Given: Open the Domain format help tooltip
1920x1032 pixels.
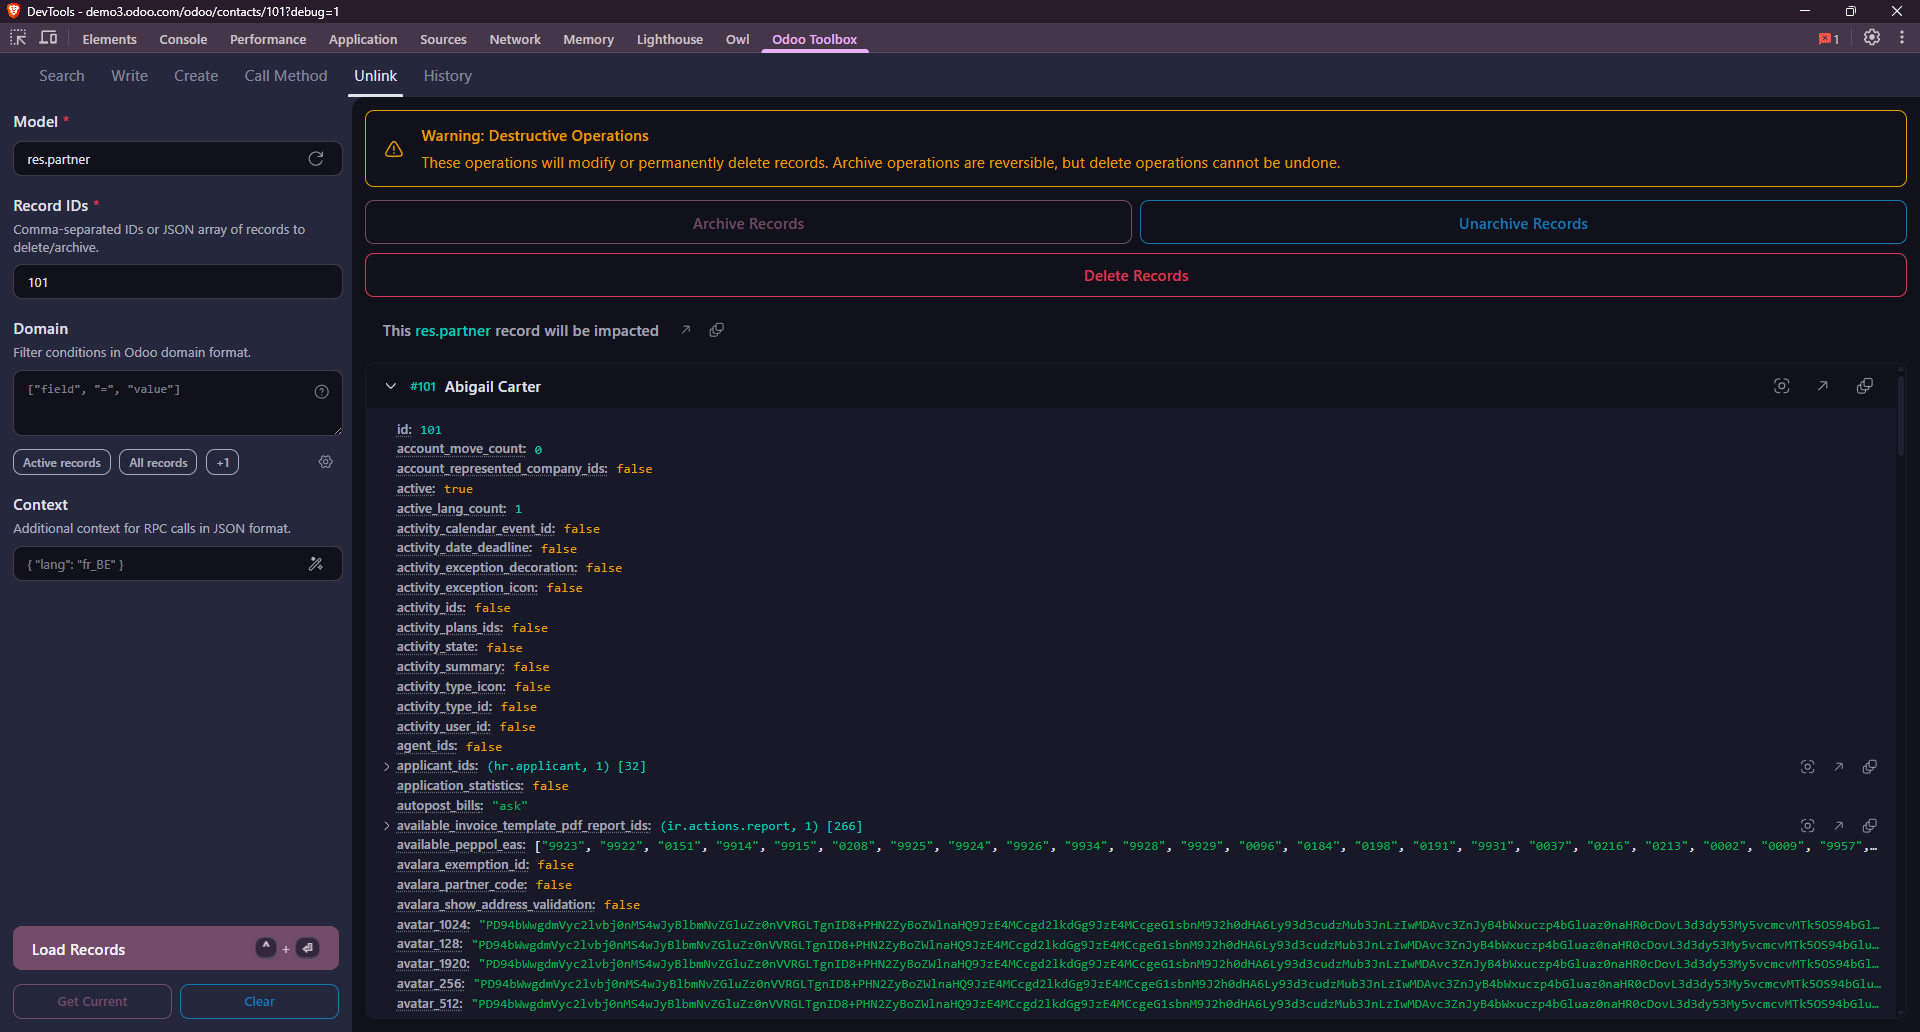Looking at the screenshot, I should pos(321,391).
